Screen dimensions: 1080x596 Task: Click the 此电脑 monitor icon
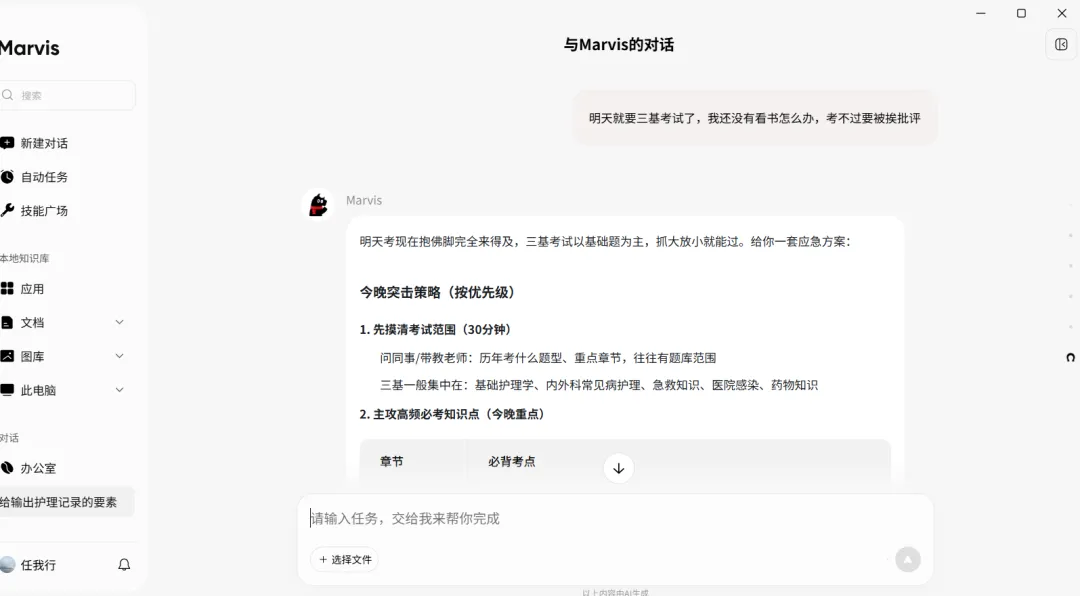(7, 390)
